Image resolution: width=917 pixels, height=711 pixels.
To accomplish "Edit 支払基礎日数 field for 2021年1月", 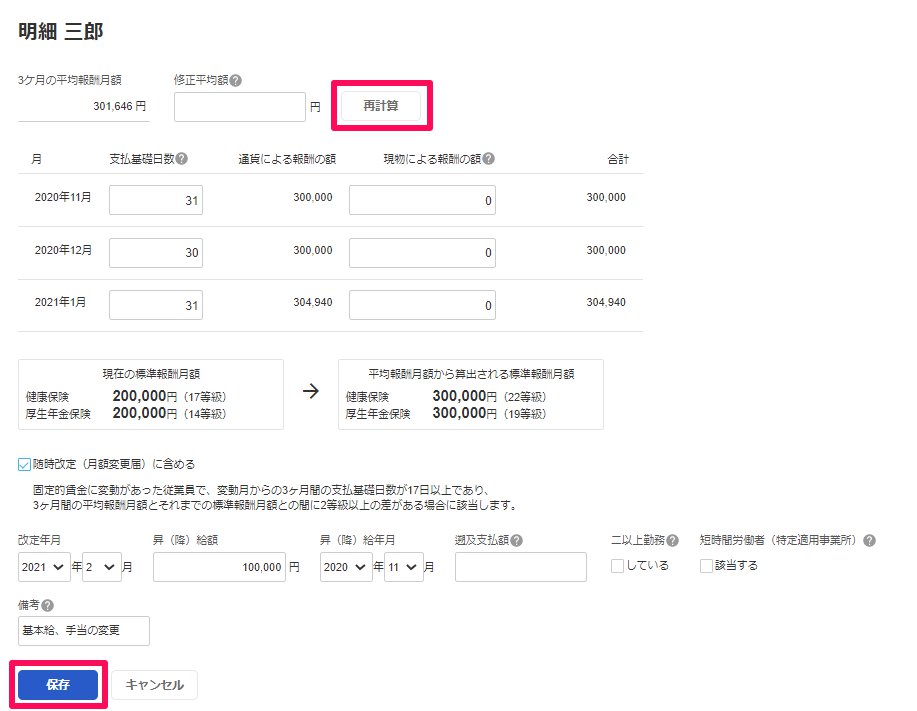I will [x=156, y=305].
